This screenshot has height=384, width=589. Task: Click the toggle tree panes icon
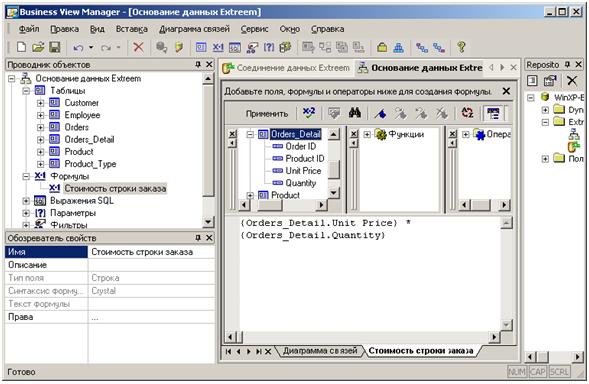[493, 113]
